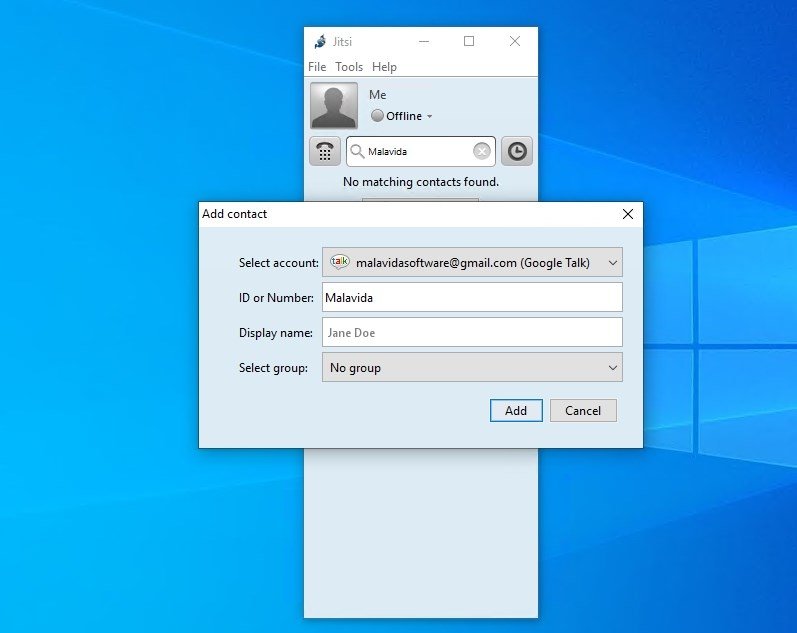Image resolution: width=797 pixels, height=633 pixels.
Task: Maximize the Jitsi window
Action: pos(469,41)
